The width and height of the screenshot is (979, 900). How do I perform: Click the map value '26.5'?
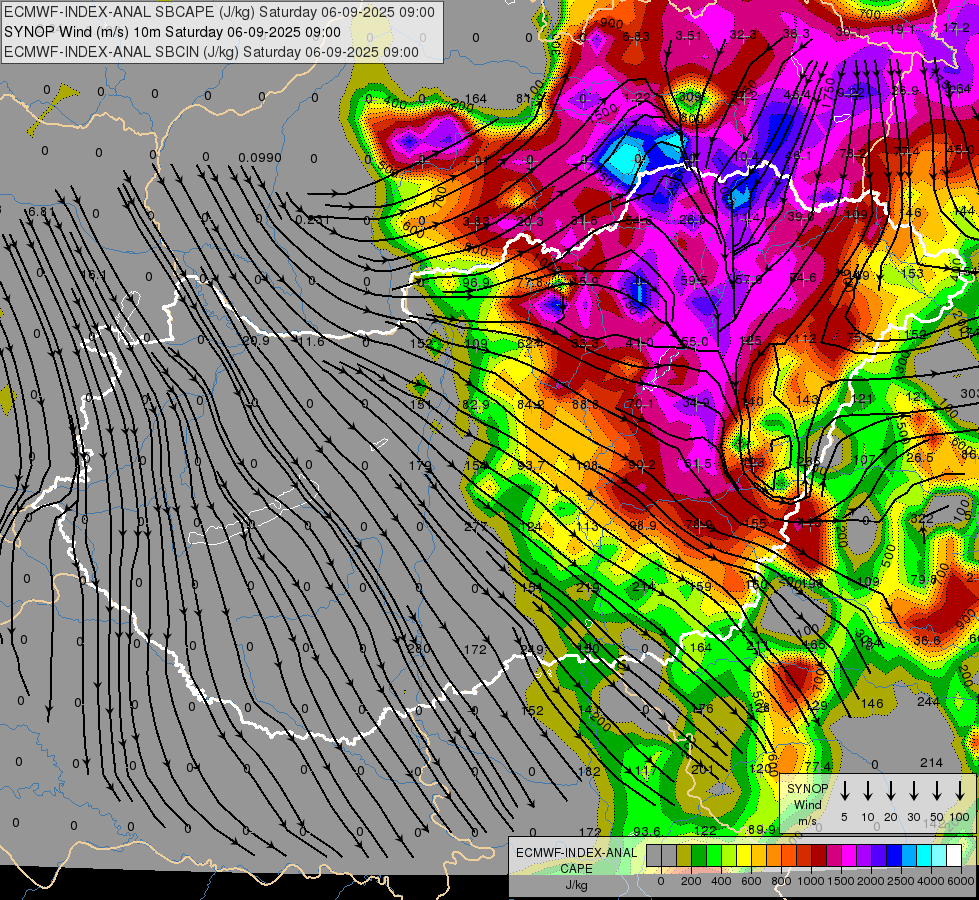tap(920, 458)
